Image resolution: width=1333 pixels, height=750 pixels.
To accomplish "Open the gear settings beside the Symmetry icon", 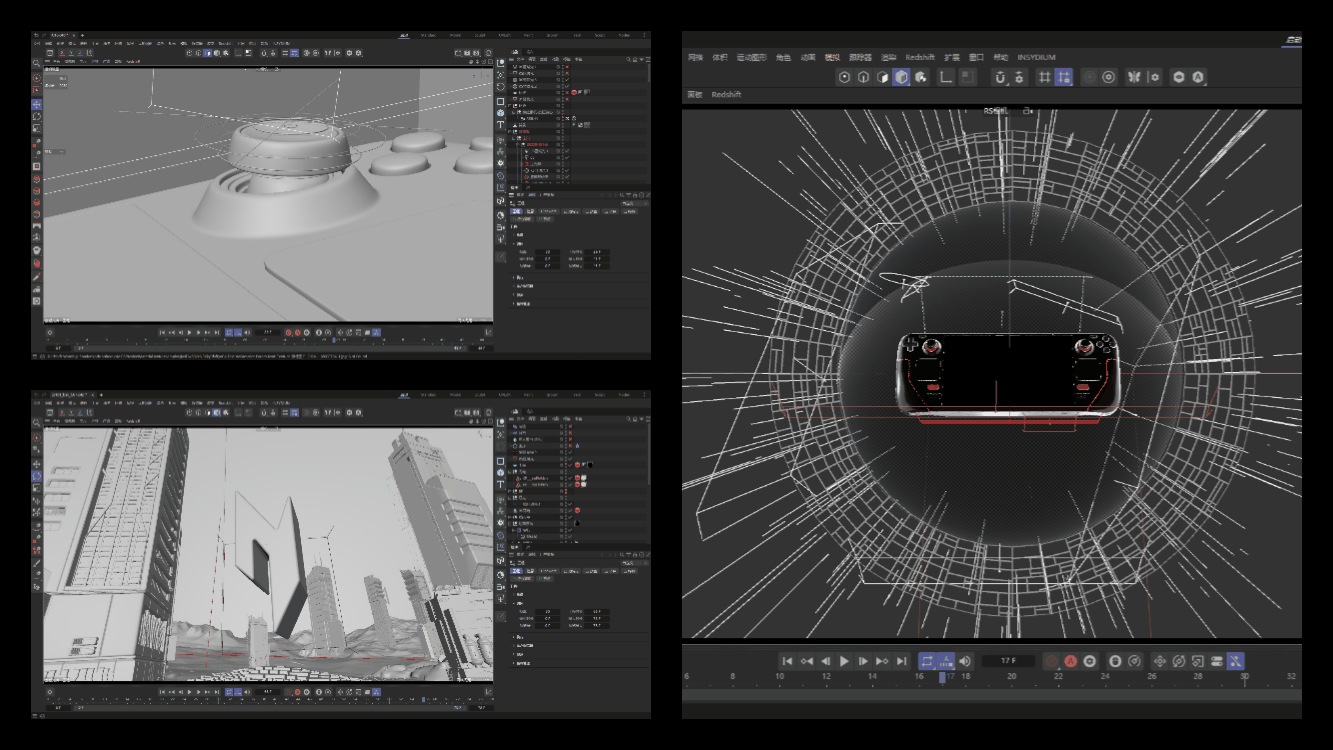I will 1154,77.
